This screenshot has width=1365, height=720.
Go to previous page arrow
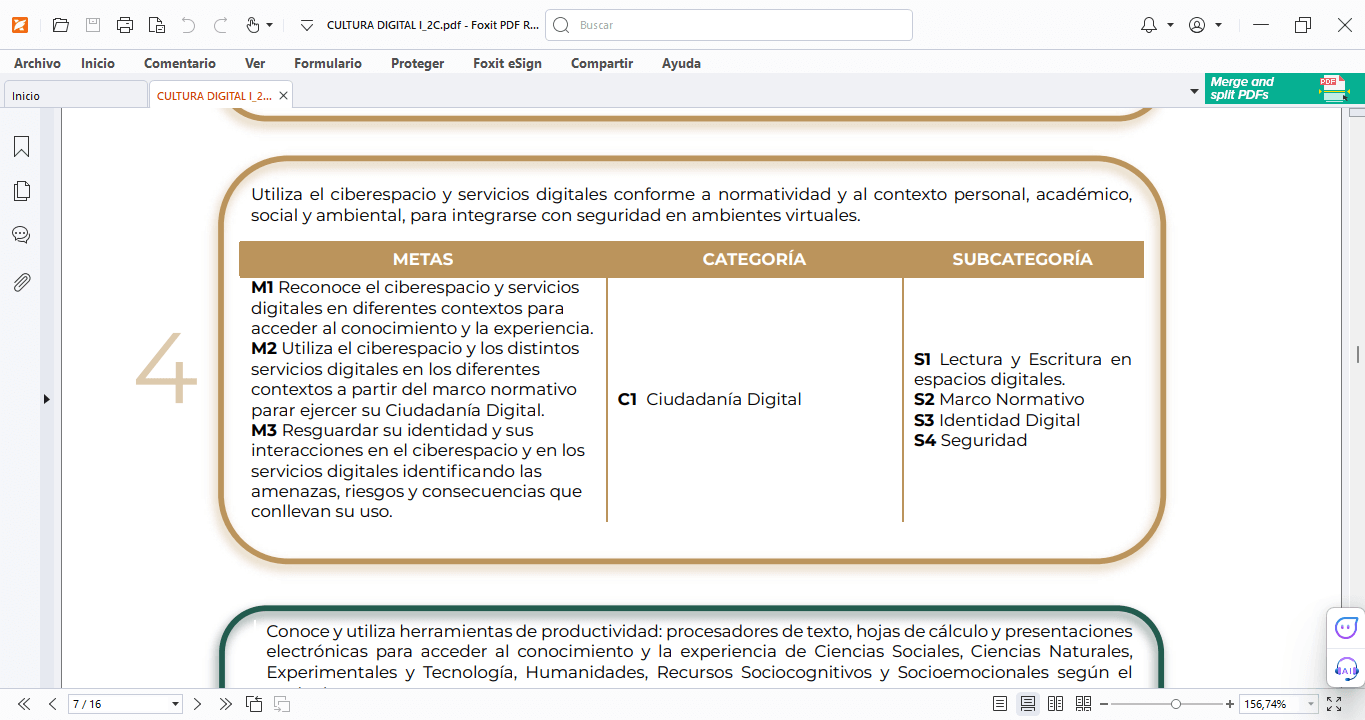(x=52, y=704)
